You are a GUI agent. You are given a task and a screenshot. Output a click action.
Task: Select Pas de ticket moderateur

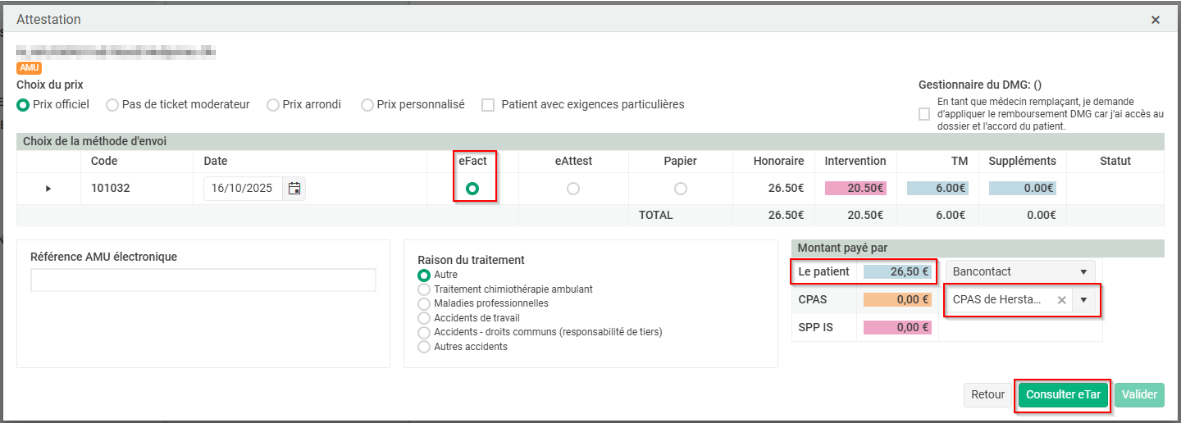[112, 104]
